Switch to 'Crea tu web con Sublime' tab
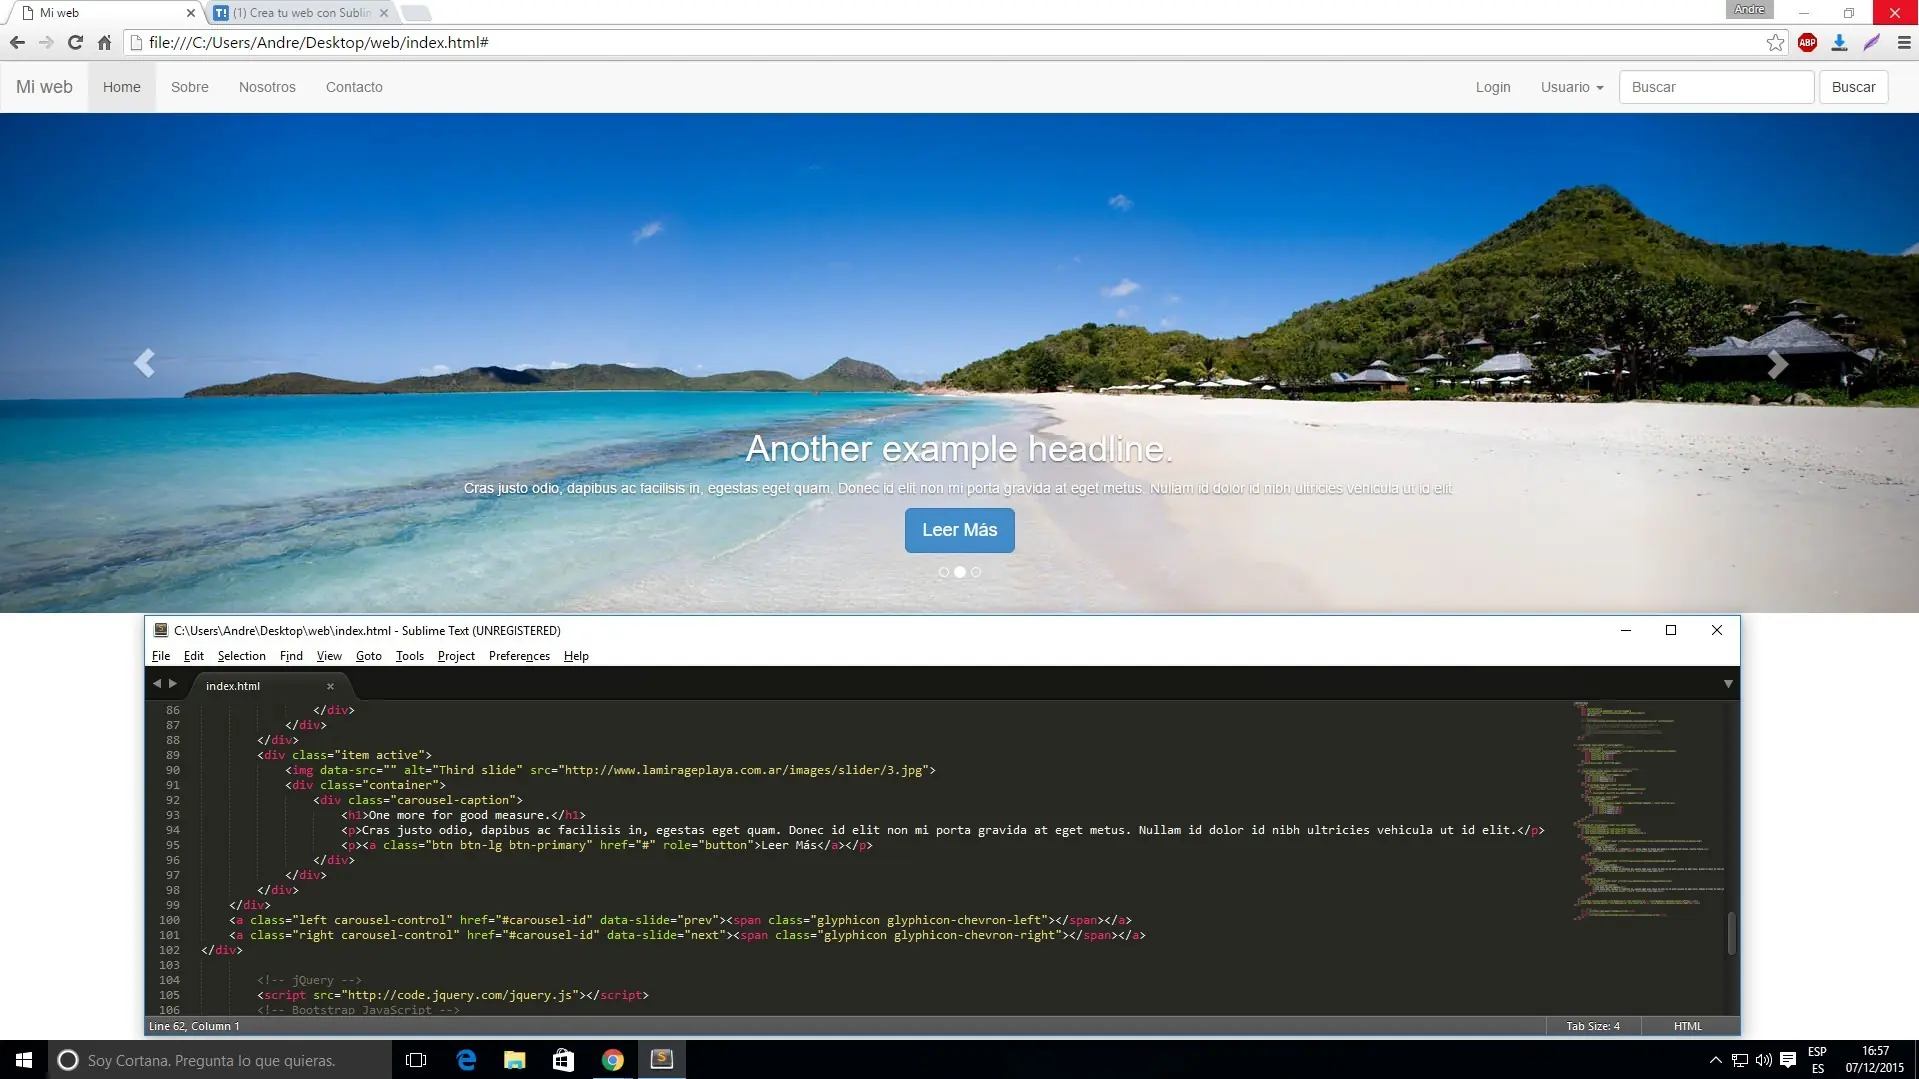The height and width of the screenshot is (1079, 1919). tap(302, 13)
